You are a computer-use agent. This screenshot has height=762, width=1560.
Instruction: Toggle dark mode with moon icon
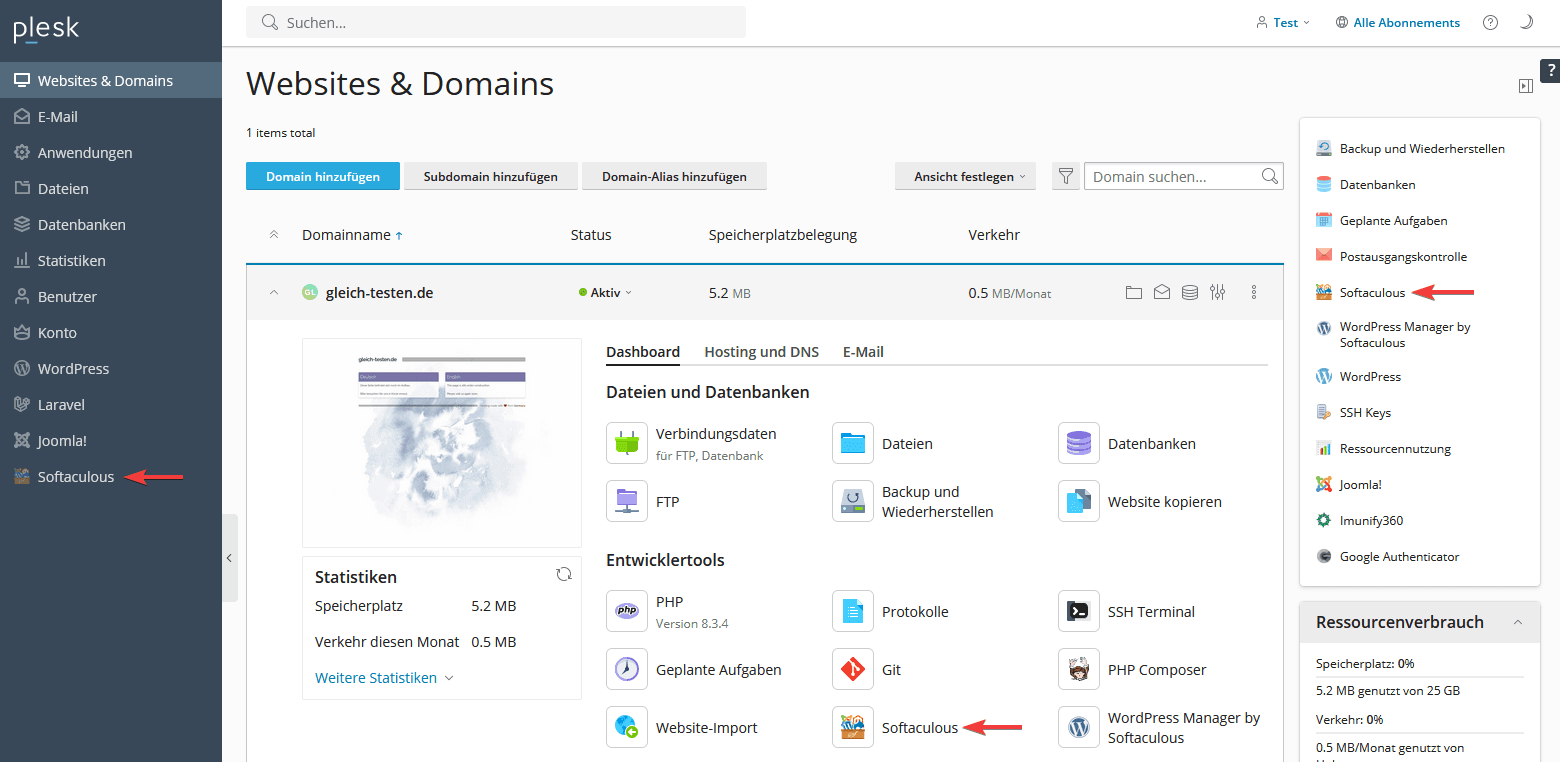pos(1526,23)
